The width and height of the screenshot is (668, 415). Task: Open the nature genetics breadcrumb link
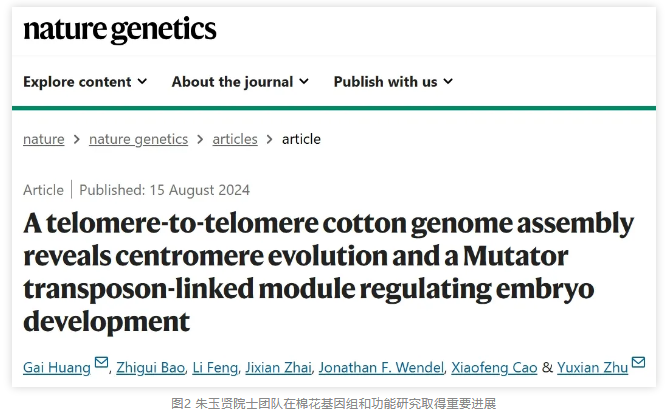point(138,139)
